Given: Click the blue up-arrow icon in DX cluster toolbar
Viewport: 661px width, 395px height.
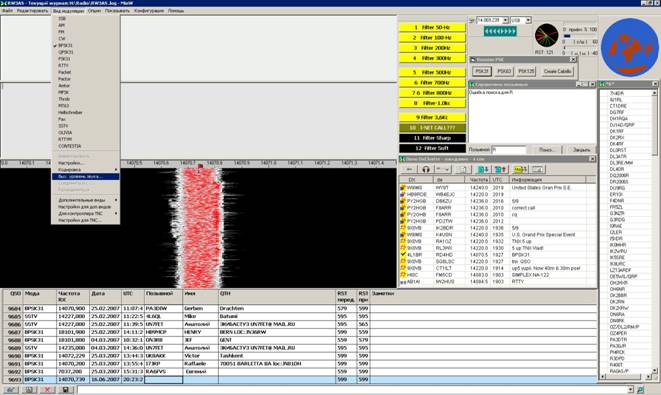Looking at the screenshot, I should click(500, 169).
